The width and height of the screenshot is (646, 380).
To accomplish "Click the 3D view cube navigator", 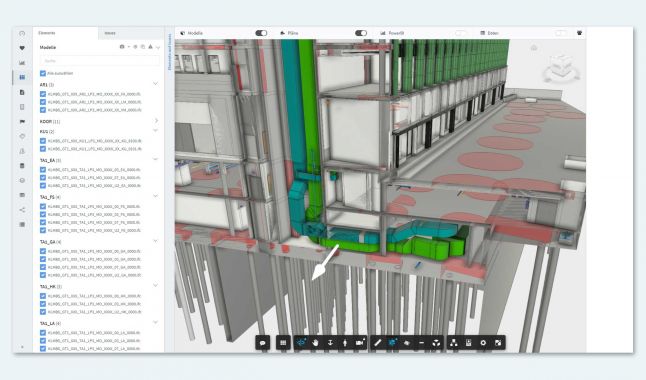I will [561, 68].
